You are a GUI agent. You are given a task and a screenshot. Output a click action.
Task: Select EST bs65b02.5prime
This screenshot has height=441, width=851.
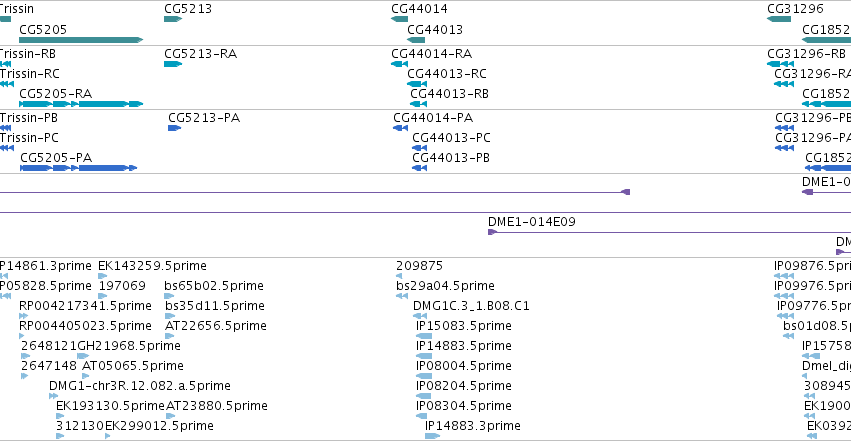[169, 296]
